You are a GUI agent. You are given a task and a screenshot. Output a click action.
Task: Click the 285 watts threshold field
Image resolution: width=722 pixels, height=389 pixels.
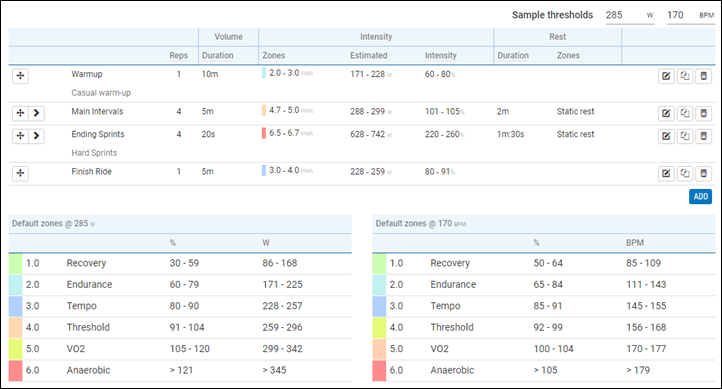629,15
